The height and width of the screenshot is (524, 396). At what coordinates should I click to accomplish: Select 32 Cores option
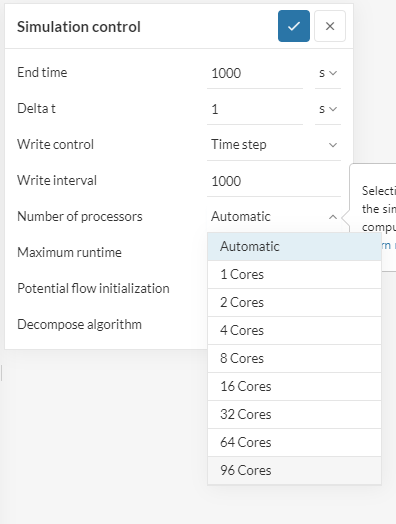point(294,415)
